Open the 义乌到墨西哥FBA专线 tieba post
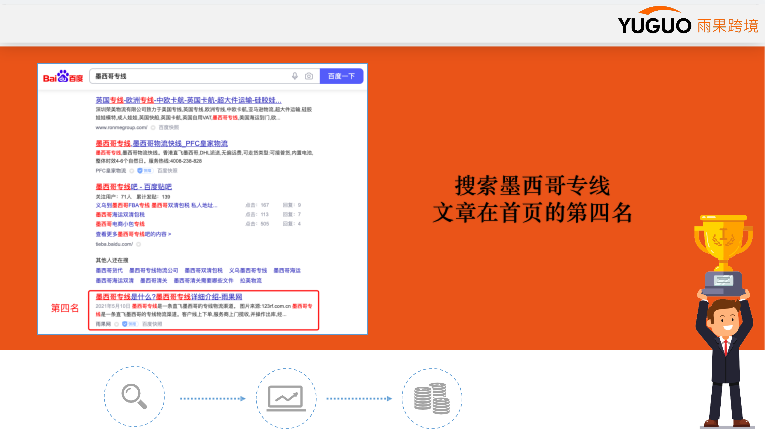The height and width of the screenshot is (435, 765). pyautogui.click(x=157, y=205)
